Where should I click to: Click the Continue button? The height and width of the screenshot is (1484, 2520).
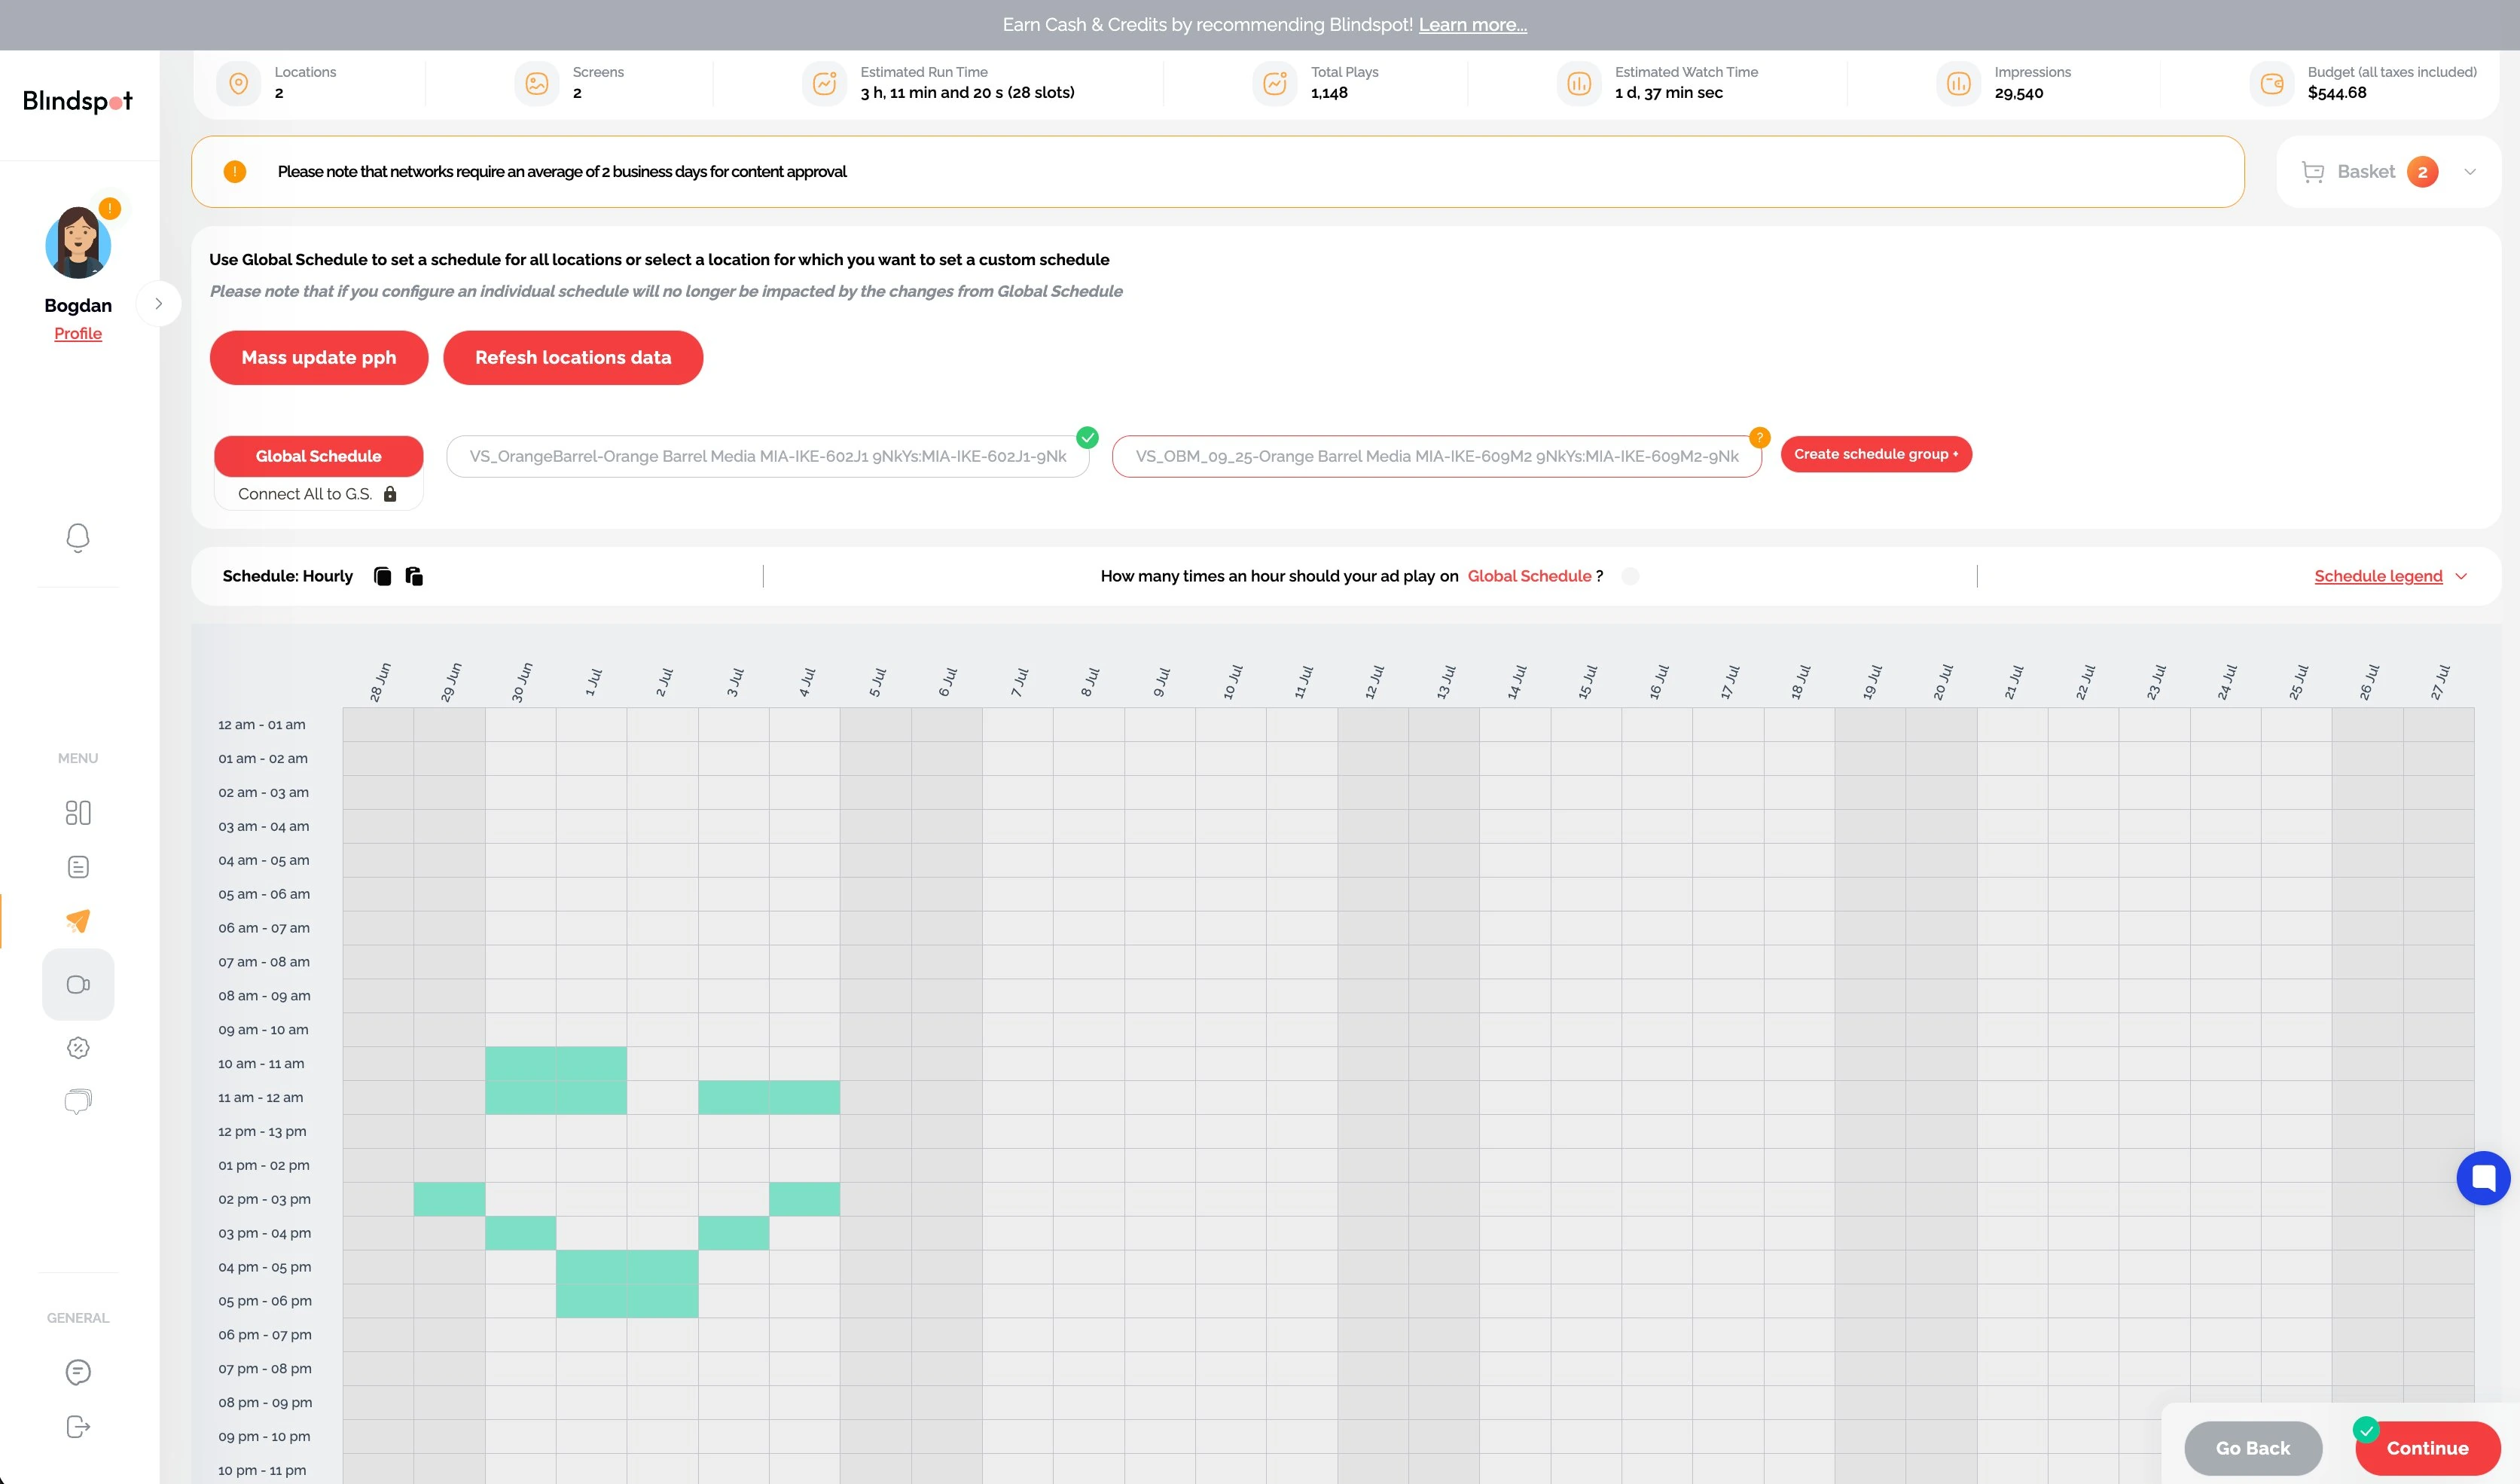point(2428,1448)
